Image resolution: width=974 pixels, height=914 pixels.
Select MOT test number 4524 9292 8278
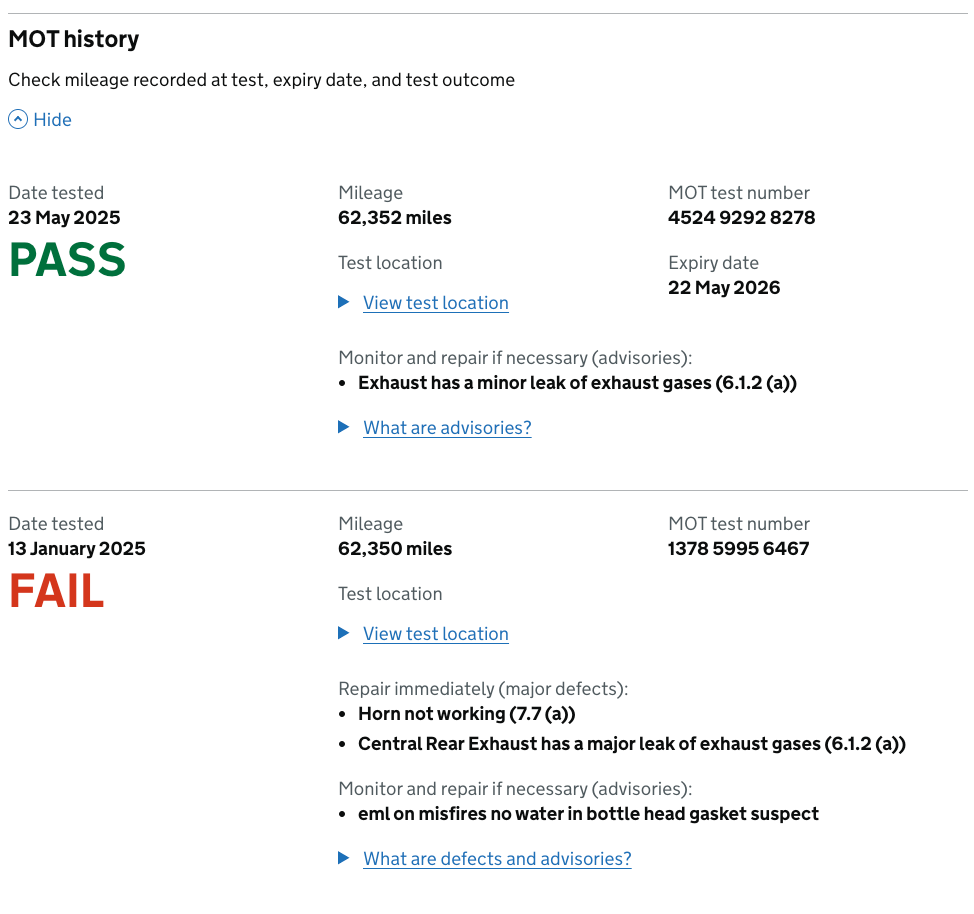click(x=742, y=217)
